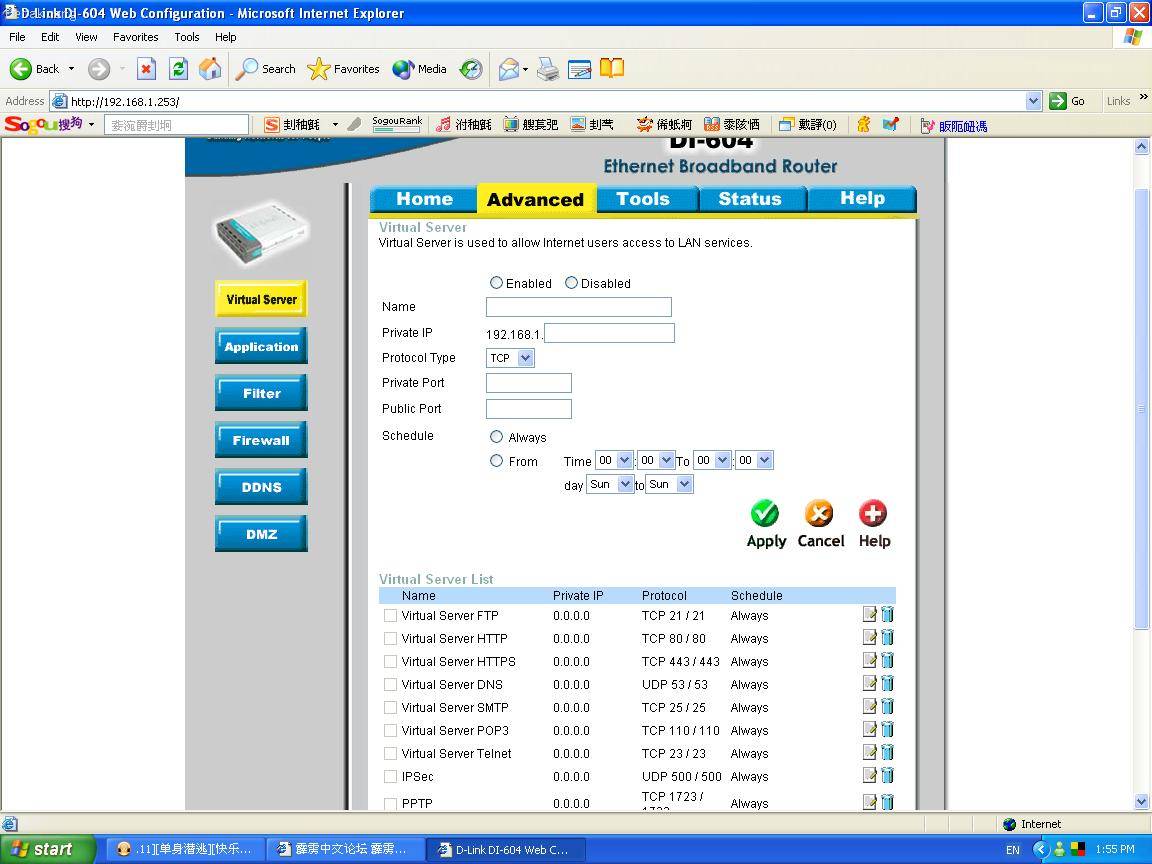The height and width of the screenshot is (864, 1152).
Task: Select the Always schedule option
Action: (x=497, y=436)
